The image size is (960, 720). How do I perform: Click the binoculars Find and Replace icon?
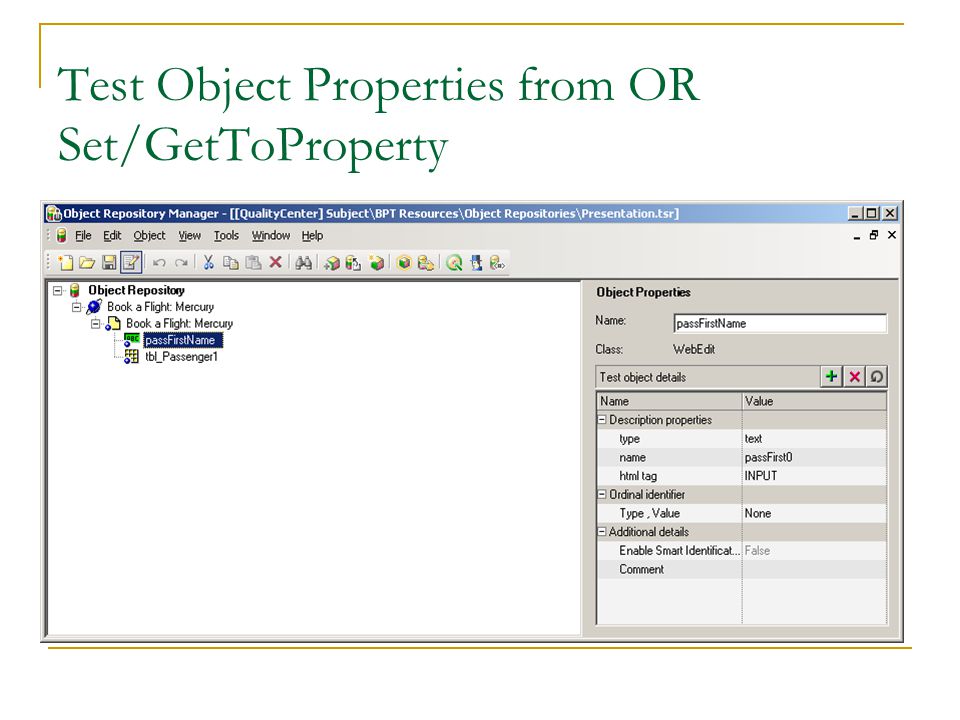[303, 263]
